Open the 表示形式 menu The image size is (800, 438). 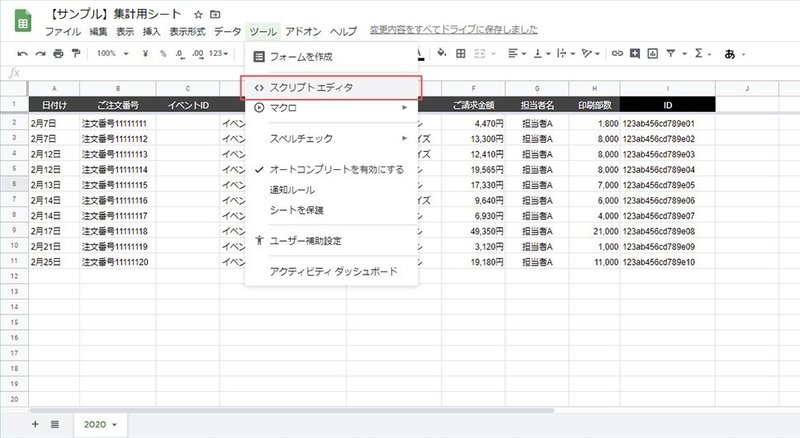tap(187, 32)
